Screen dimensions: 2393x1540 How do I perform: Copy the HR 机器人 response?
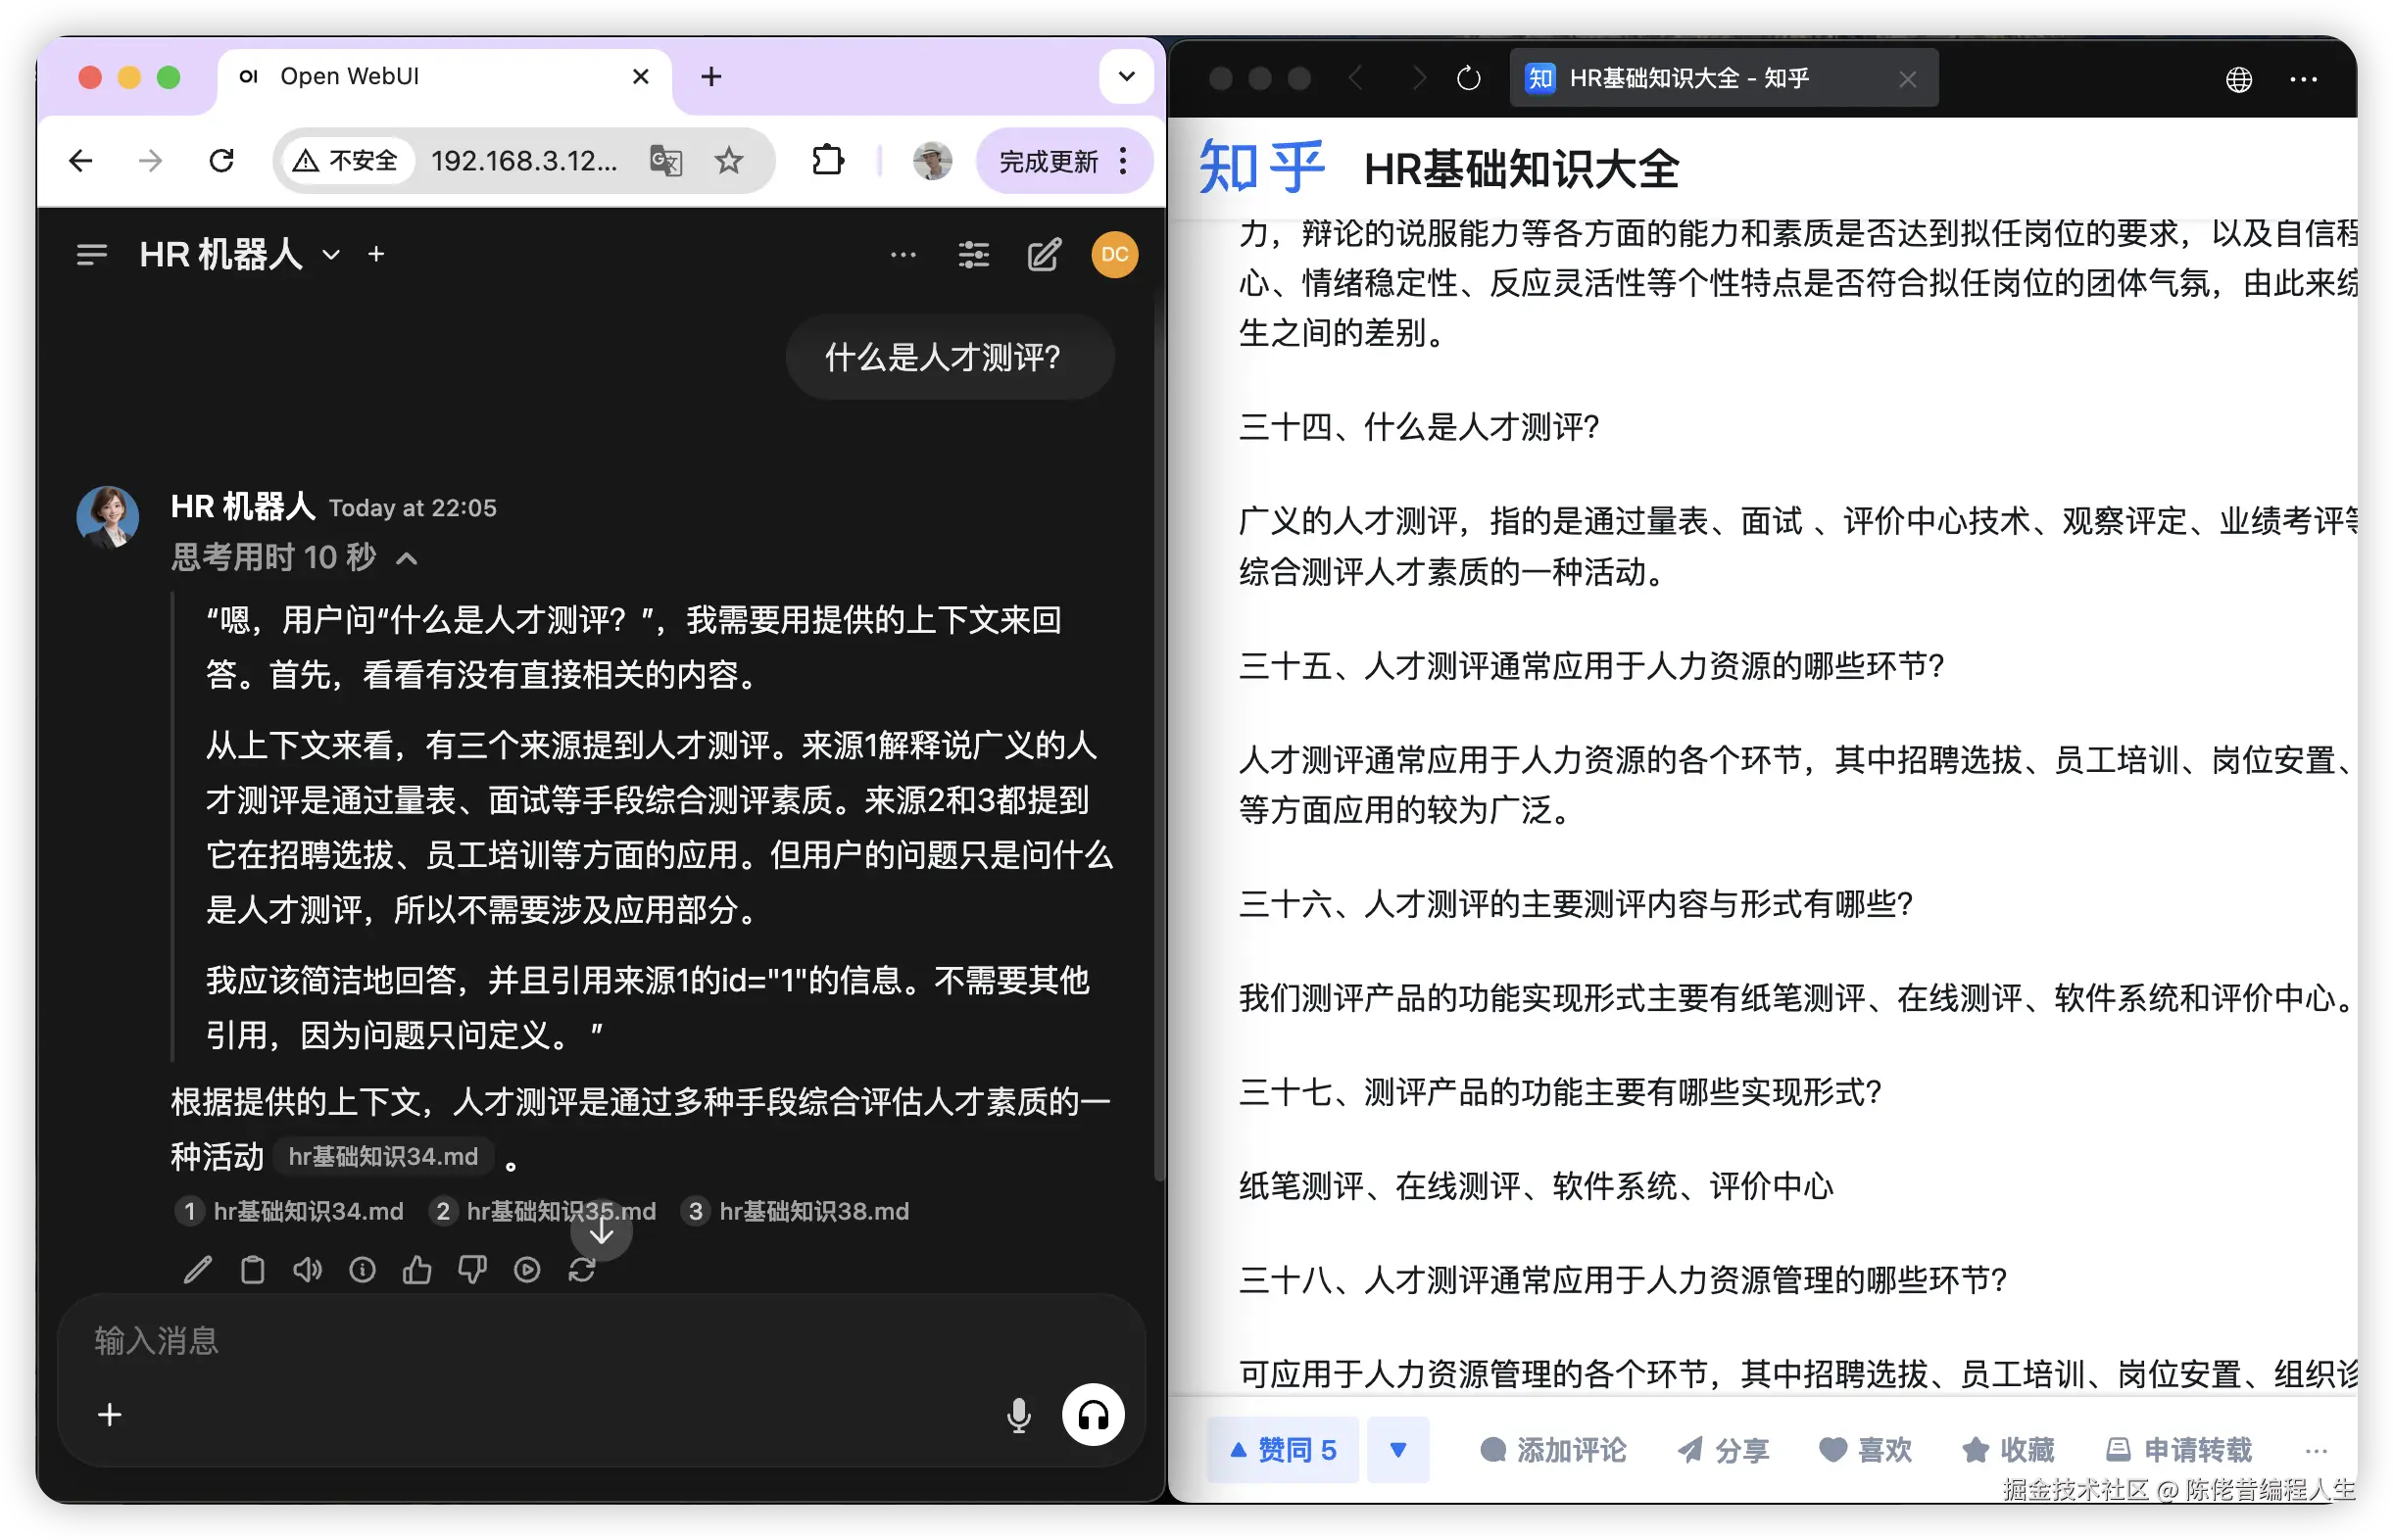click(x=252, y=1270)
